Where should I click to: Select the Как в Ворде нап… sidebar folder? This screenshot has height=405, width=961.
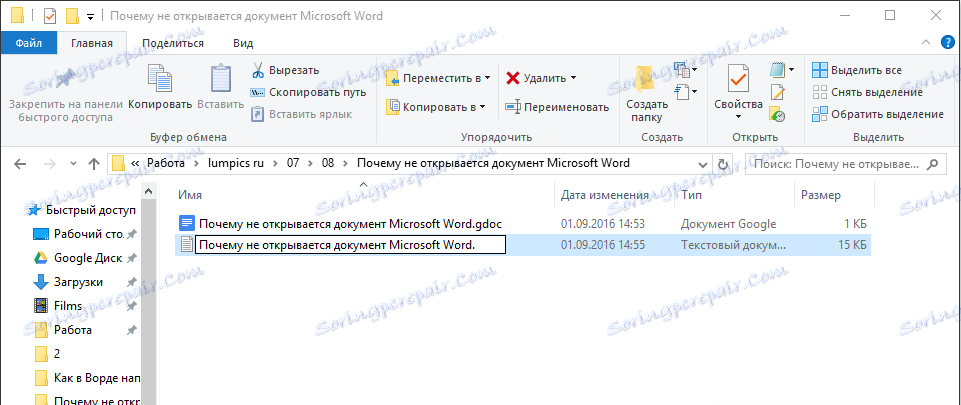click(87, 377)
